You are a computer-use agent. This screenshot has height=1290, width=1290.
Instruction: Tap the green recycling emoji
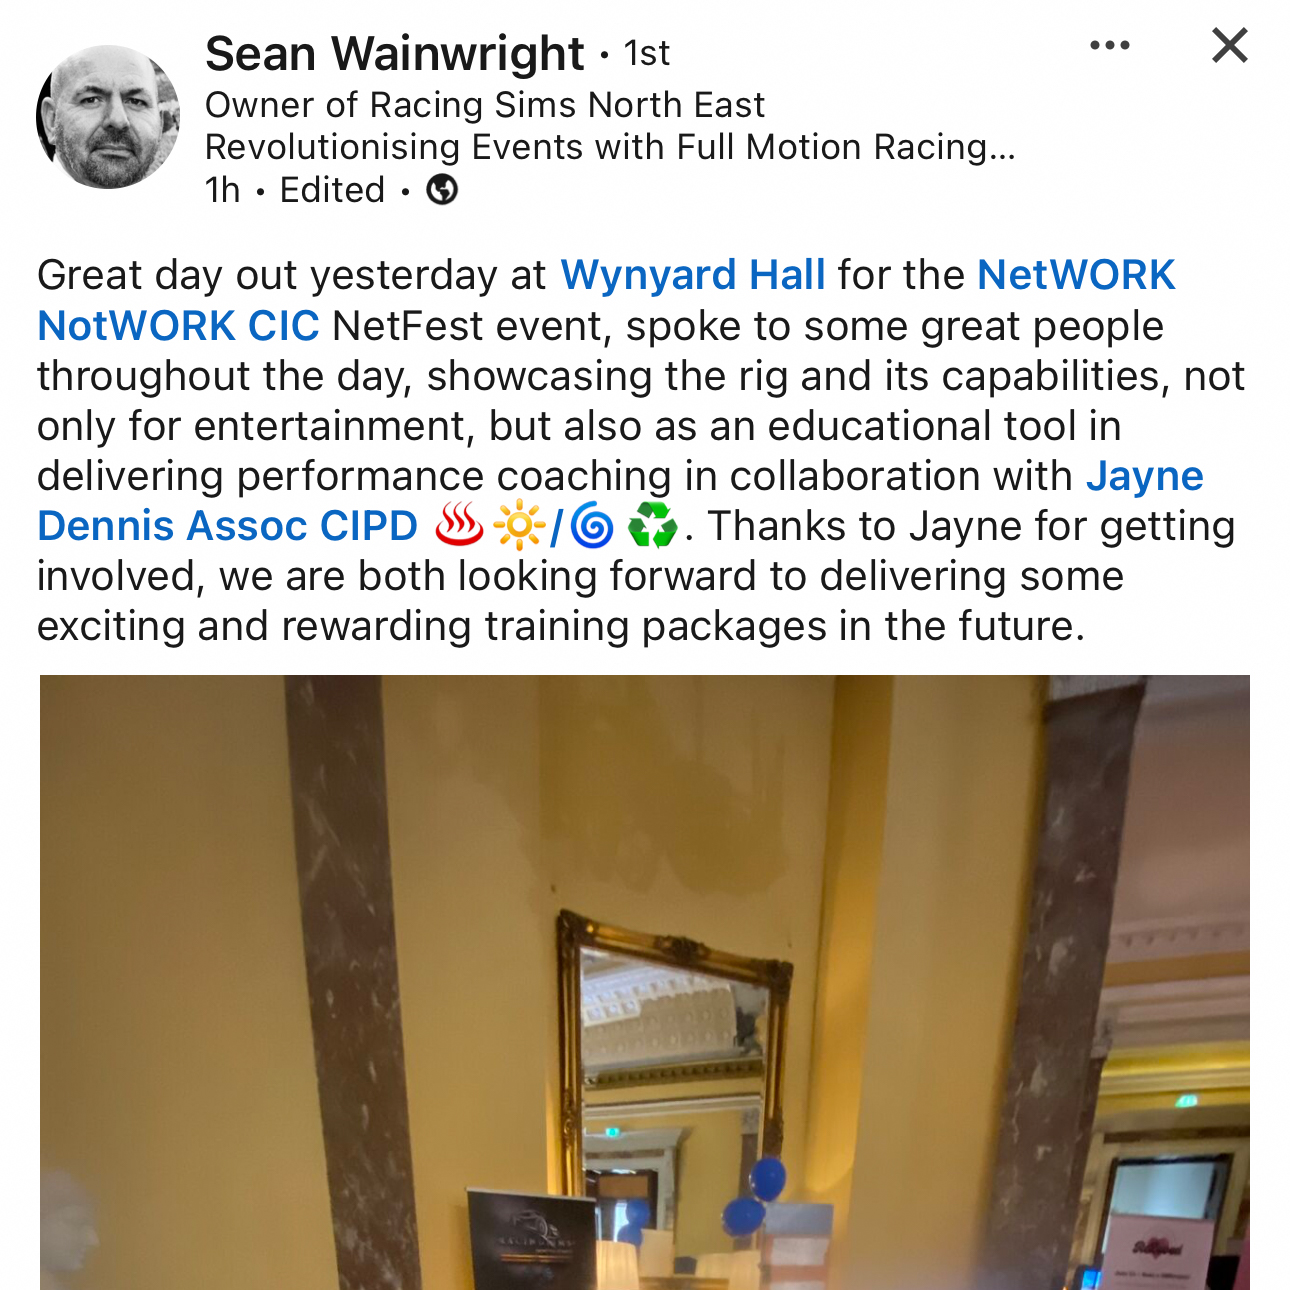(x=651, y=525)
